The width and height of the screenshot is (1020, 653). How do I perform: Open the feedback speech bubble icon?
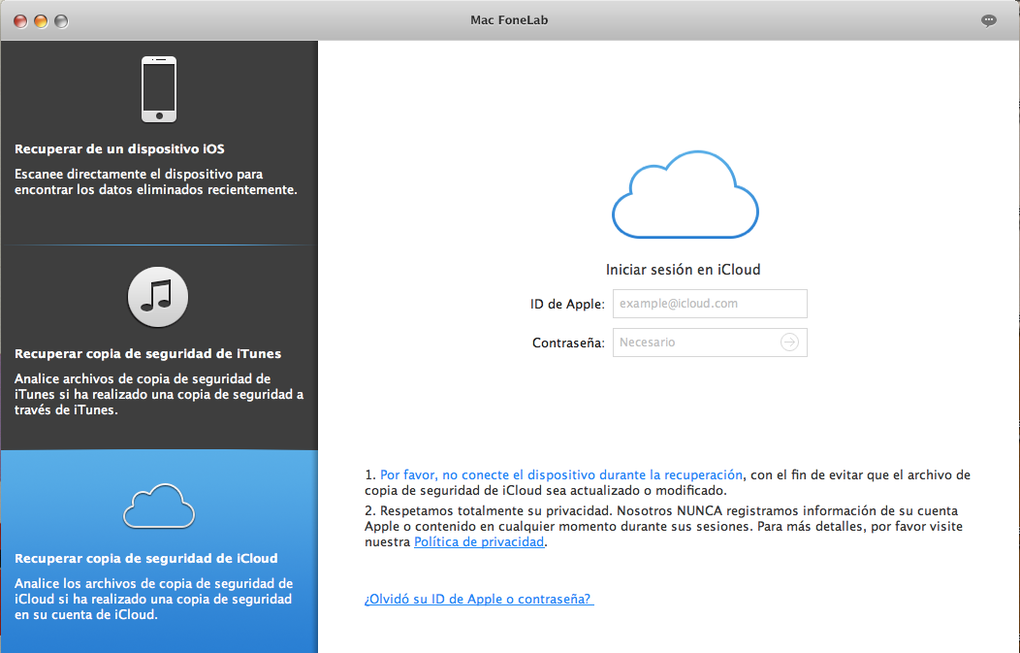988,21
